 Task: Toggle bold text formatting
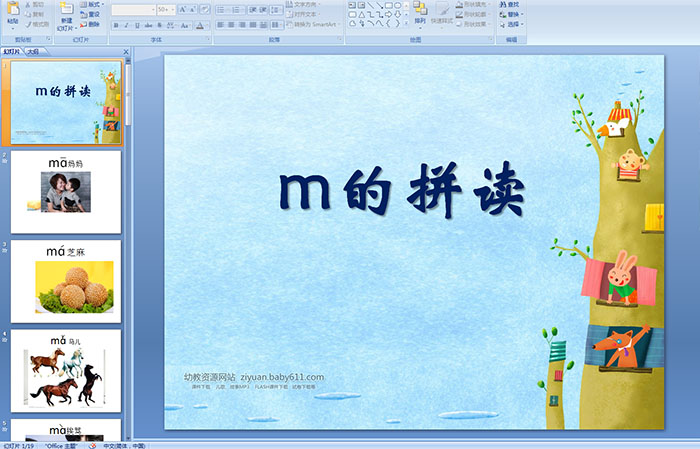(116, 25)
